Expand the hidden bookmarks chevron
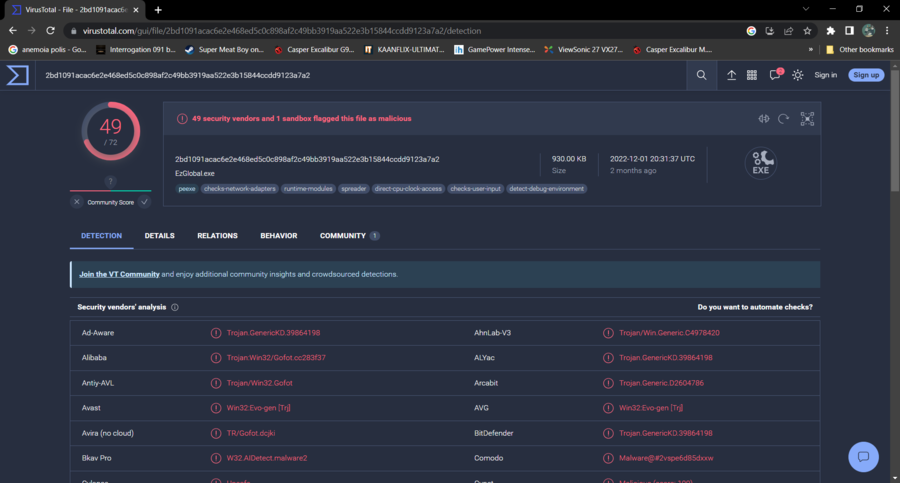The image size is (900, 483). tap(811, 49)
